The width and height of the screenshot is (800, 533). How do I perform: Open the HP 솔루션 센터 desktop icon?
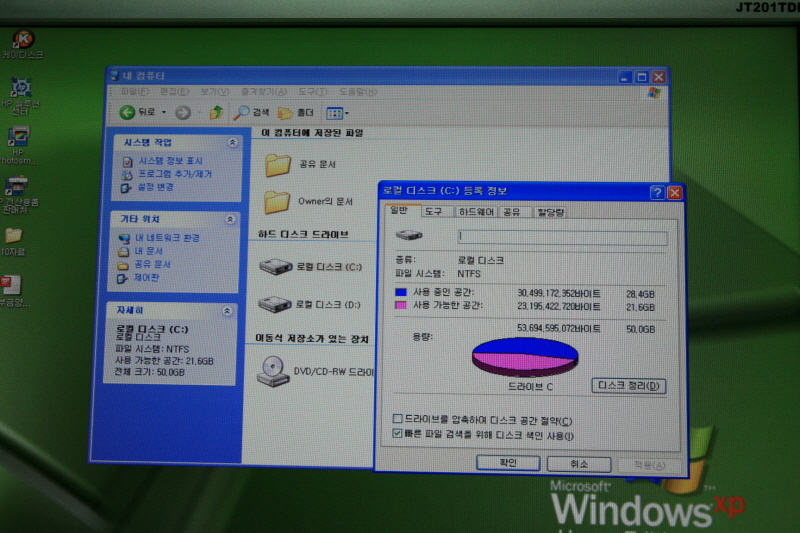[x=20, y=96]
